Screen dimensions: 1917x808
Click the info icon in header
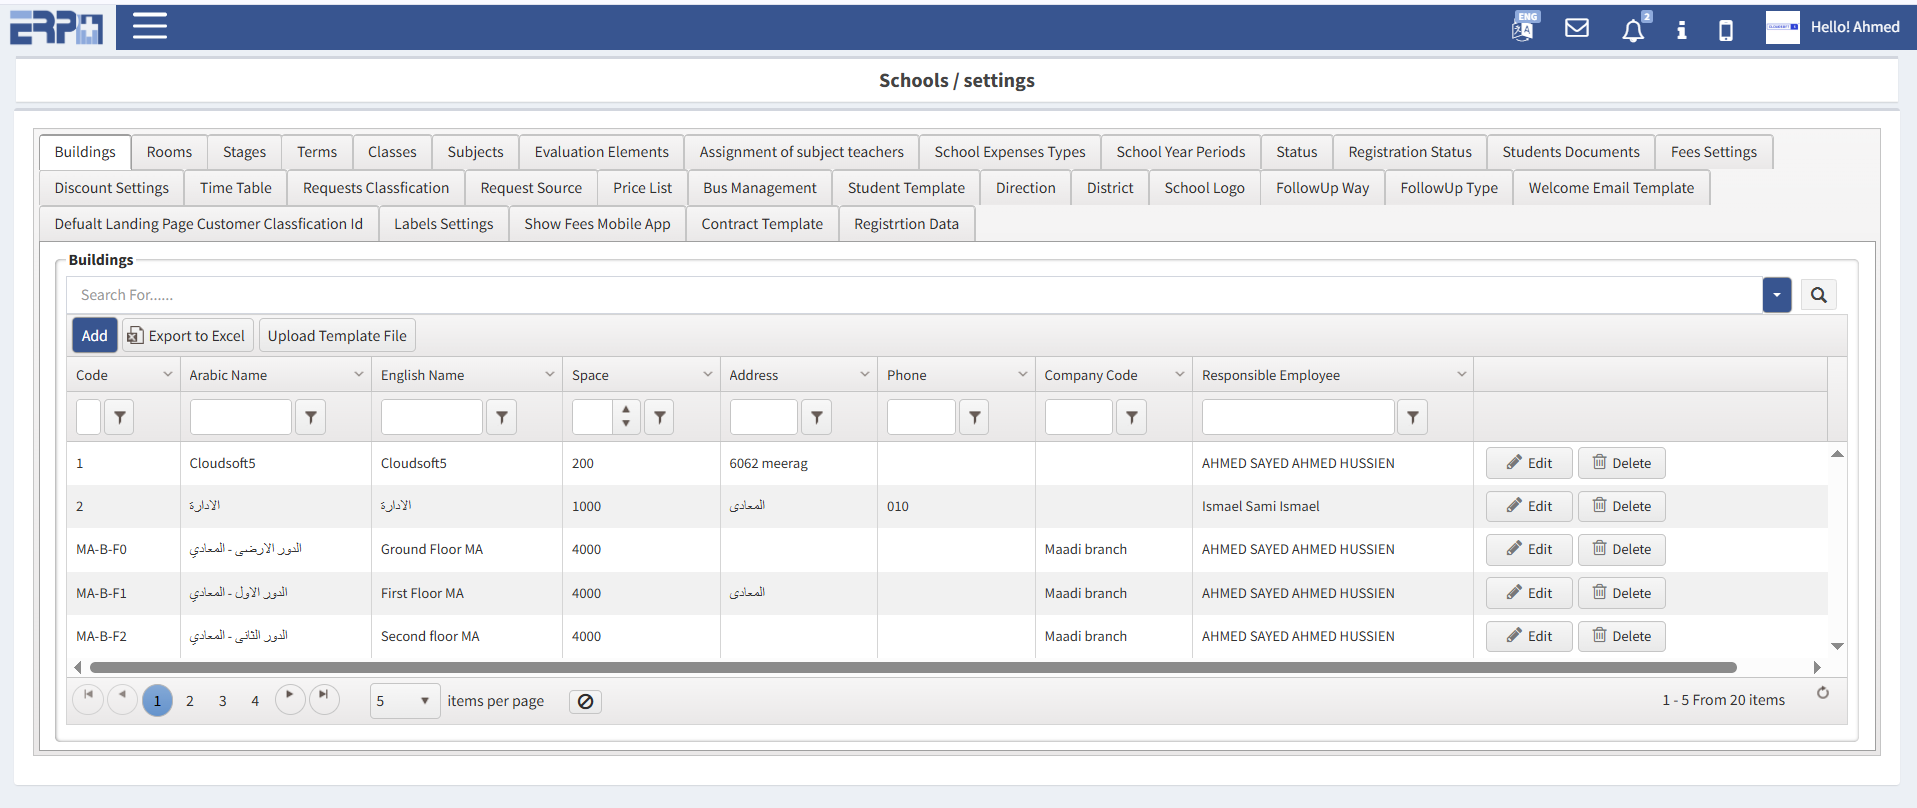point(1682,30)
